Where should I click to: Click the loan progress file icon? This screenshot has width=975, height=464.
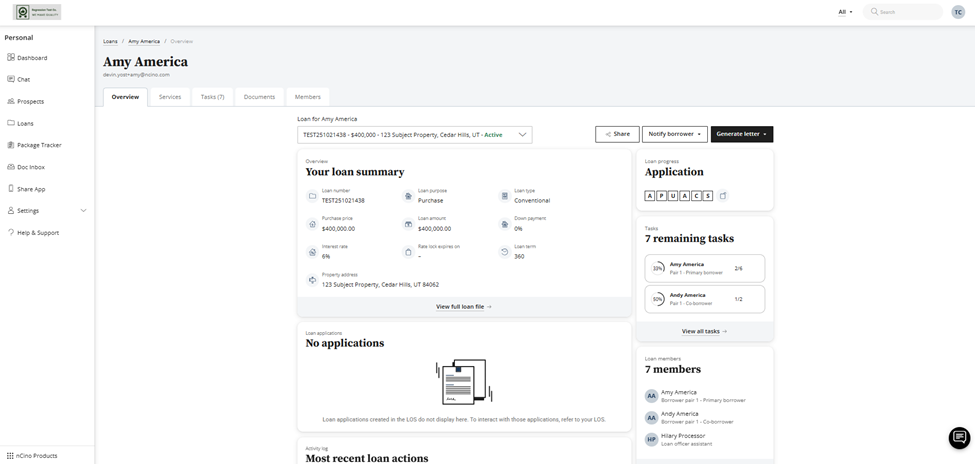[723, 195]
